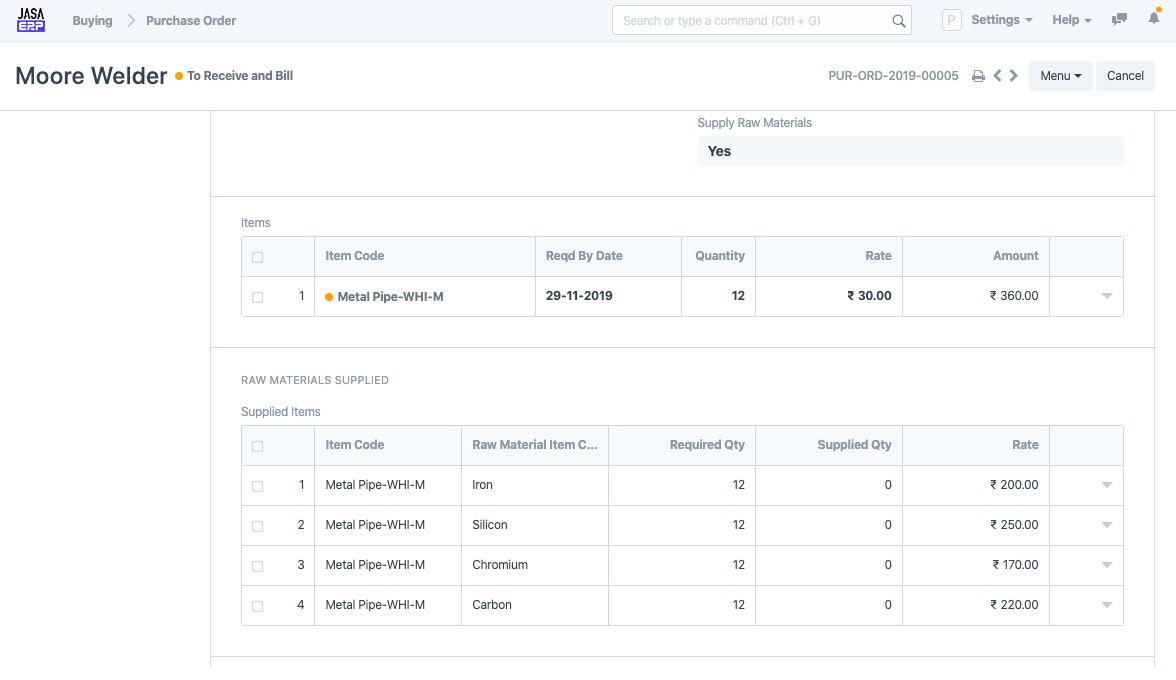This screenshot has height=680, width=1176.
Task: Go to next document with right arrow
Action: [1014, 76]
